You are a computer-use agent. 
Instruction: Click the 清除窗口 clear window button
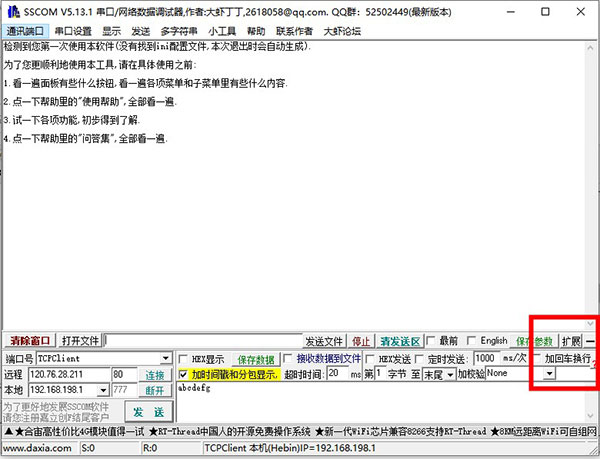click(28, 341)
